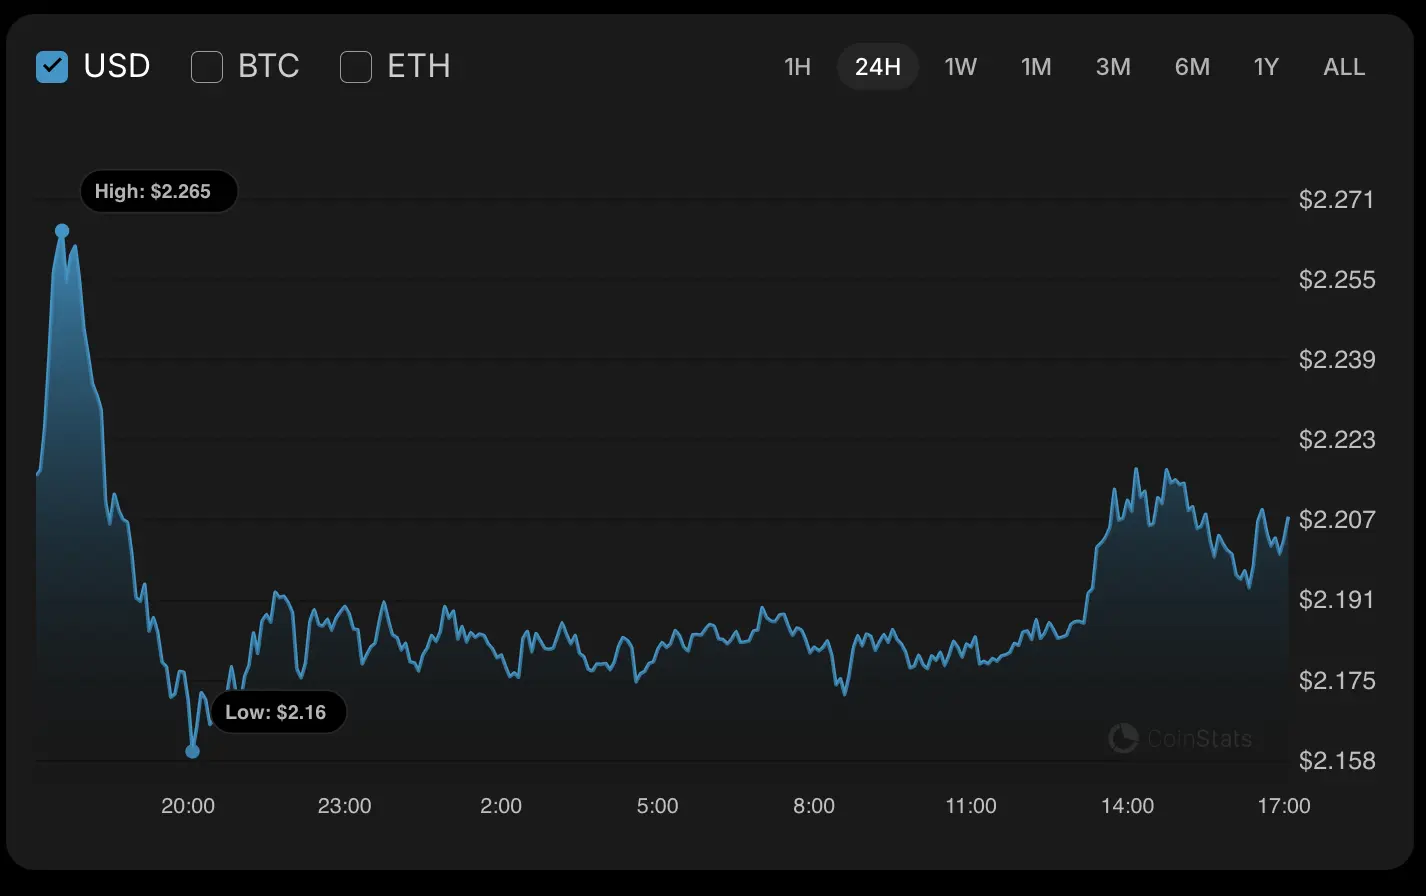Click the Low price marker dot
Screen dimensions: 1426x896
click(193, 751)
